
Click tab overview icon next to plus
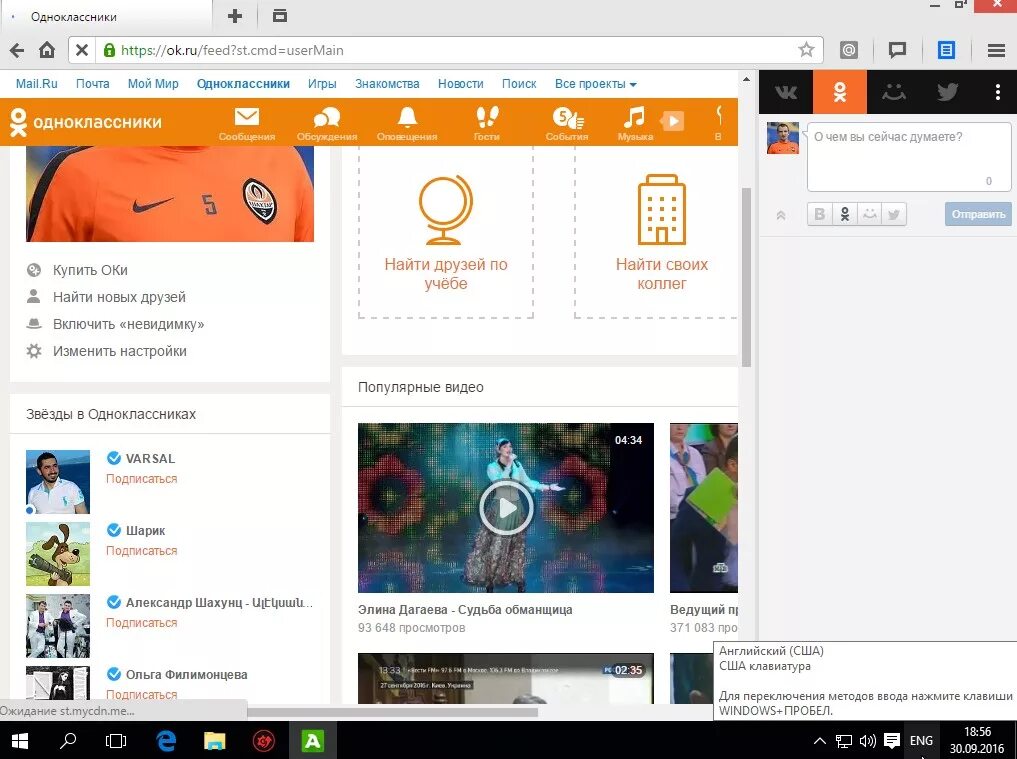point(280,16)
